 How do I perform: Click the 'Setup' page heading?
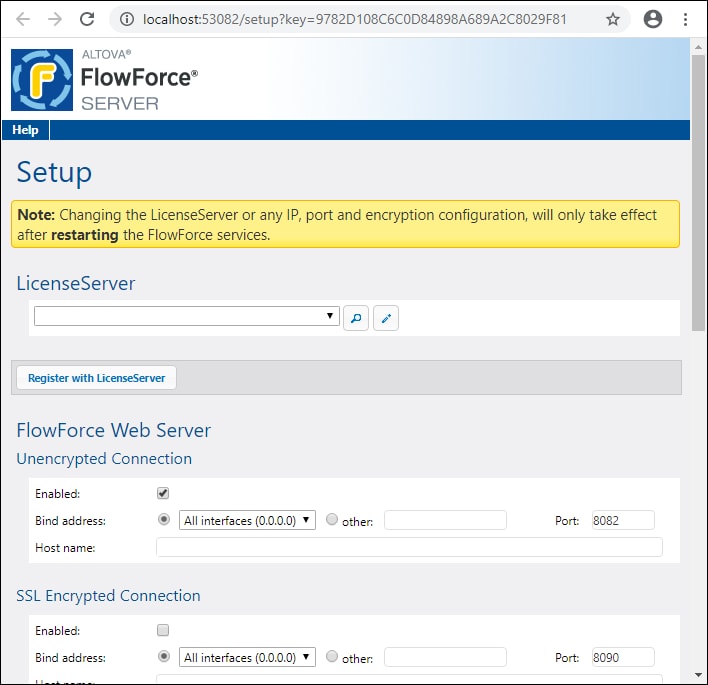(x=54, y=172)
